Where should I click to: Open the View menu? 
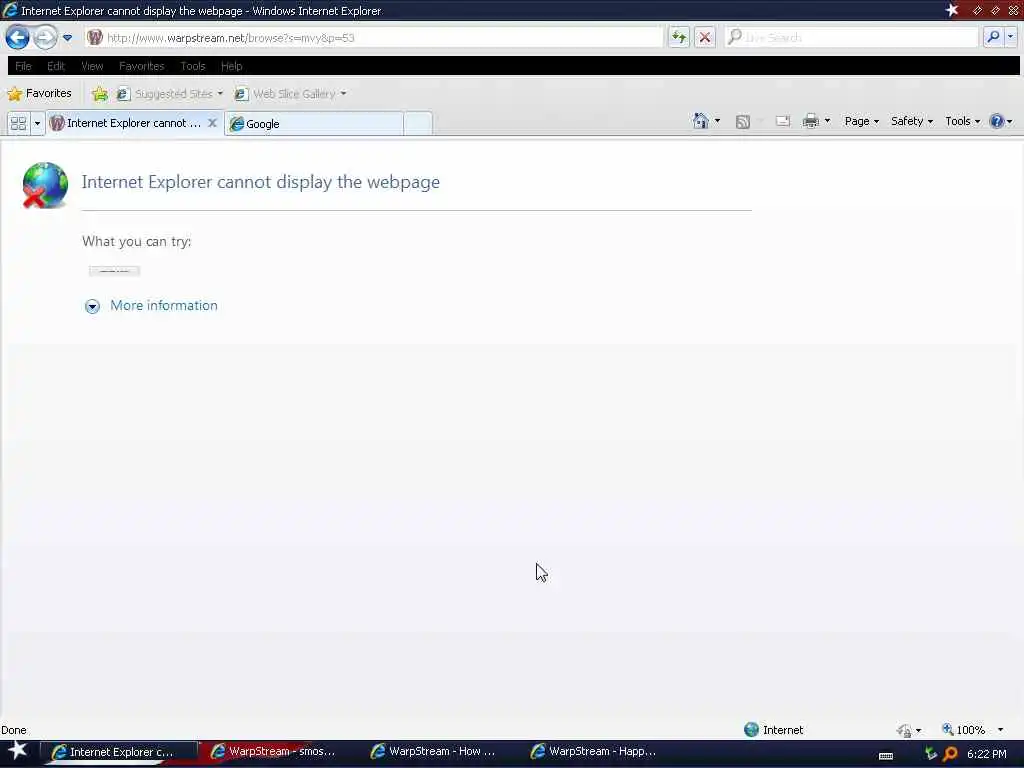(x=92, y=66)
